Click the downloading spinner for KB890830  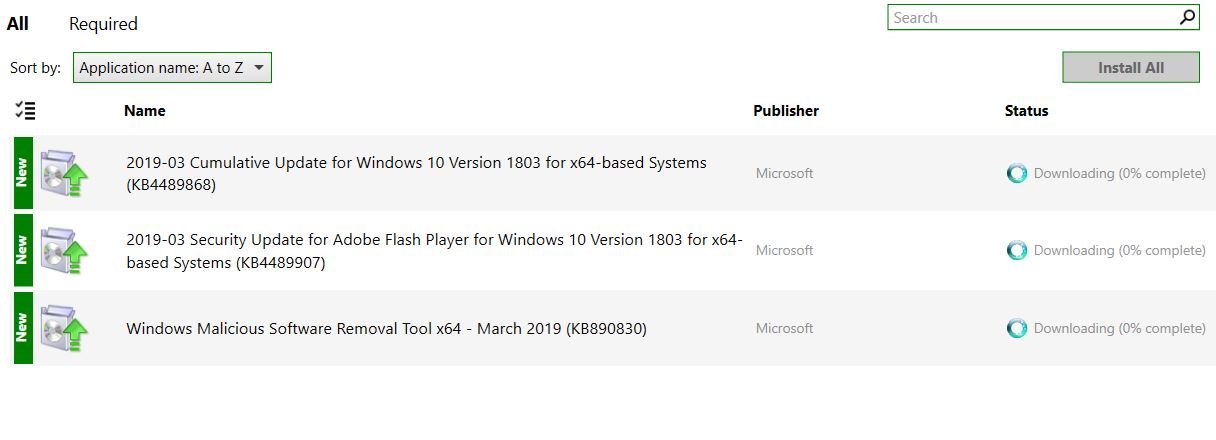coord(1017,328)
